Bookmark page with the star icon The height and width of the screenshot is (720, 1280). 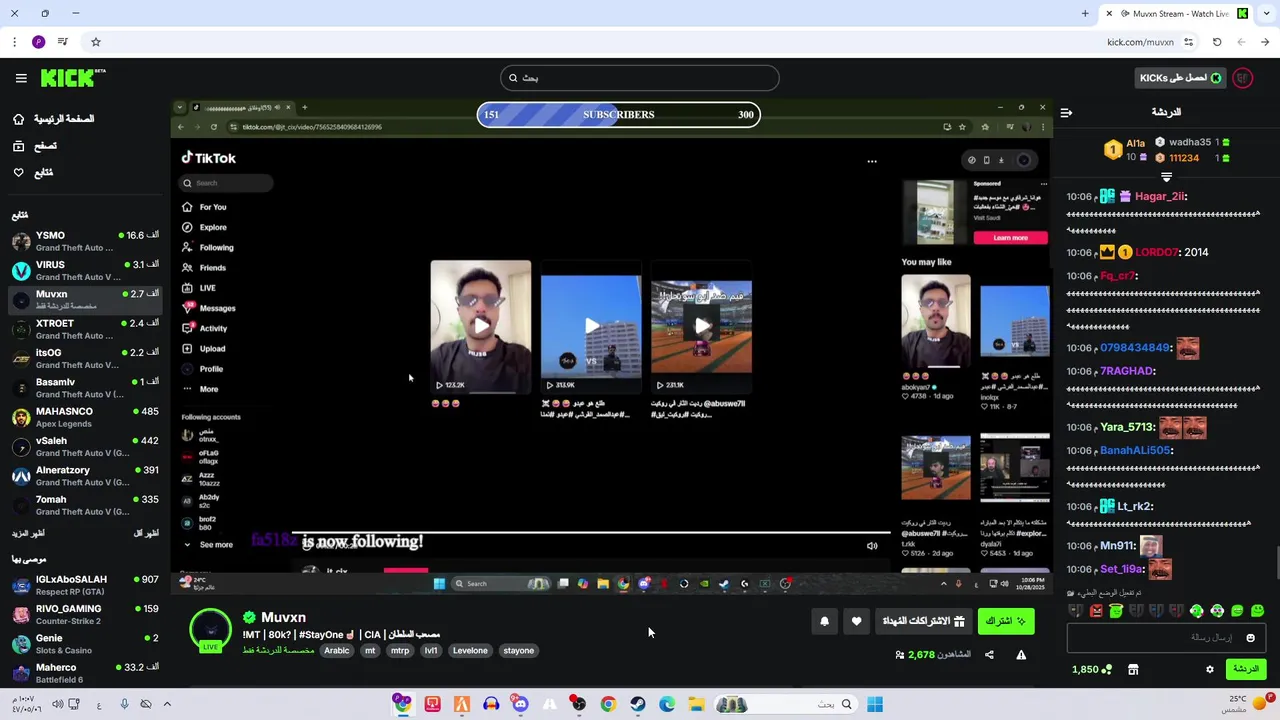click(x=96, y=42)
